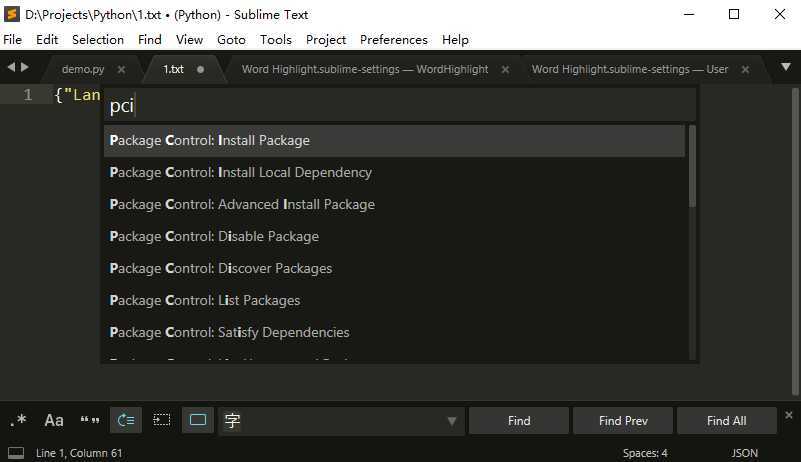This screenshot has height=462, width=801.
Task: Select Package Control: Advanced Install Package
Action: click(394, 204)
